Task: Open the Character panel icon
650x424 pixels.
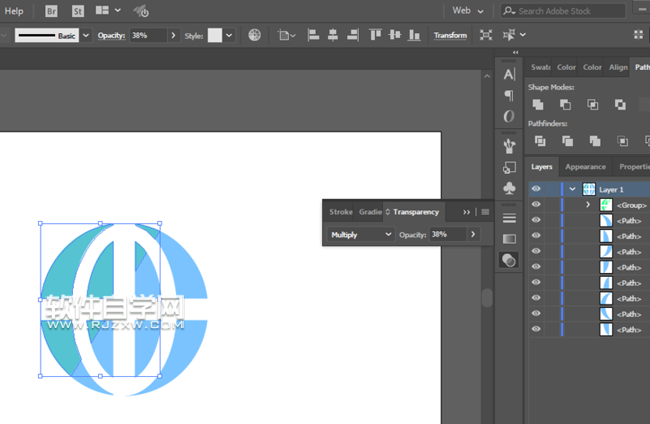Action: [509, 74]
